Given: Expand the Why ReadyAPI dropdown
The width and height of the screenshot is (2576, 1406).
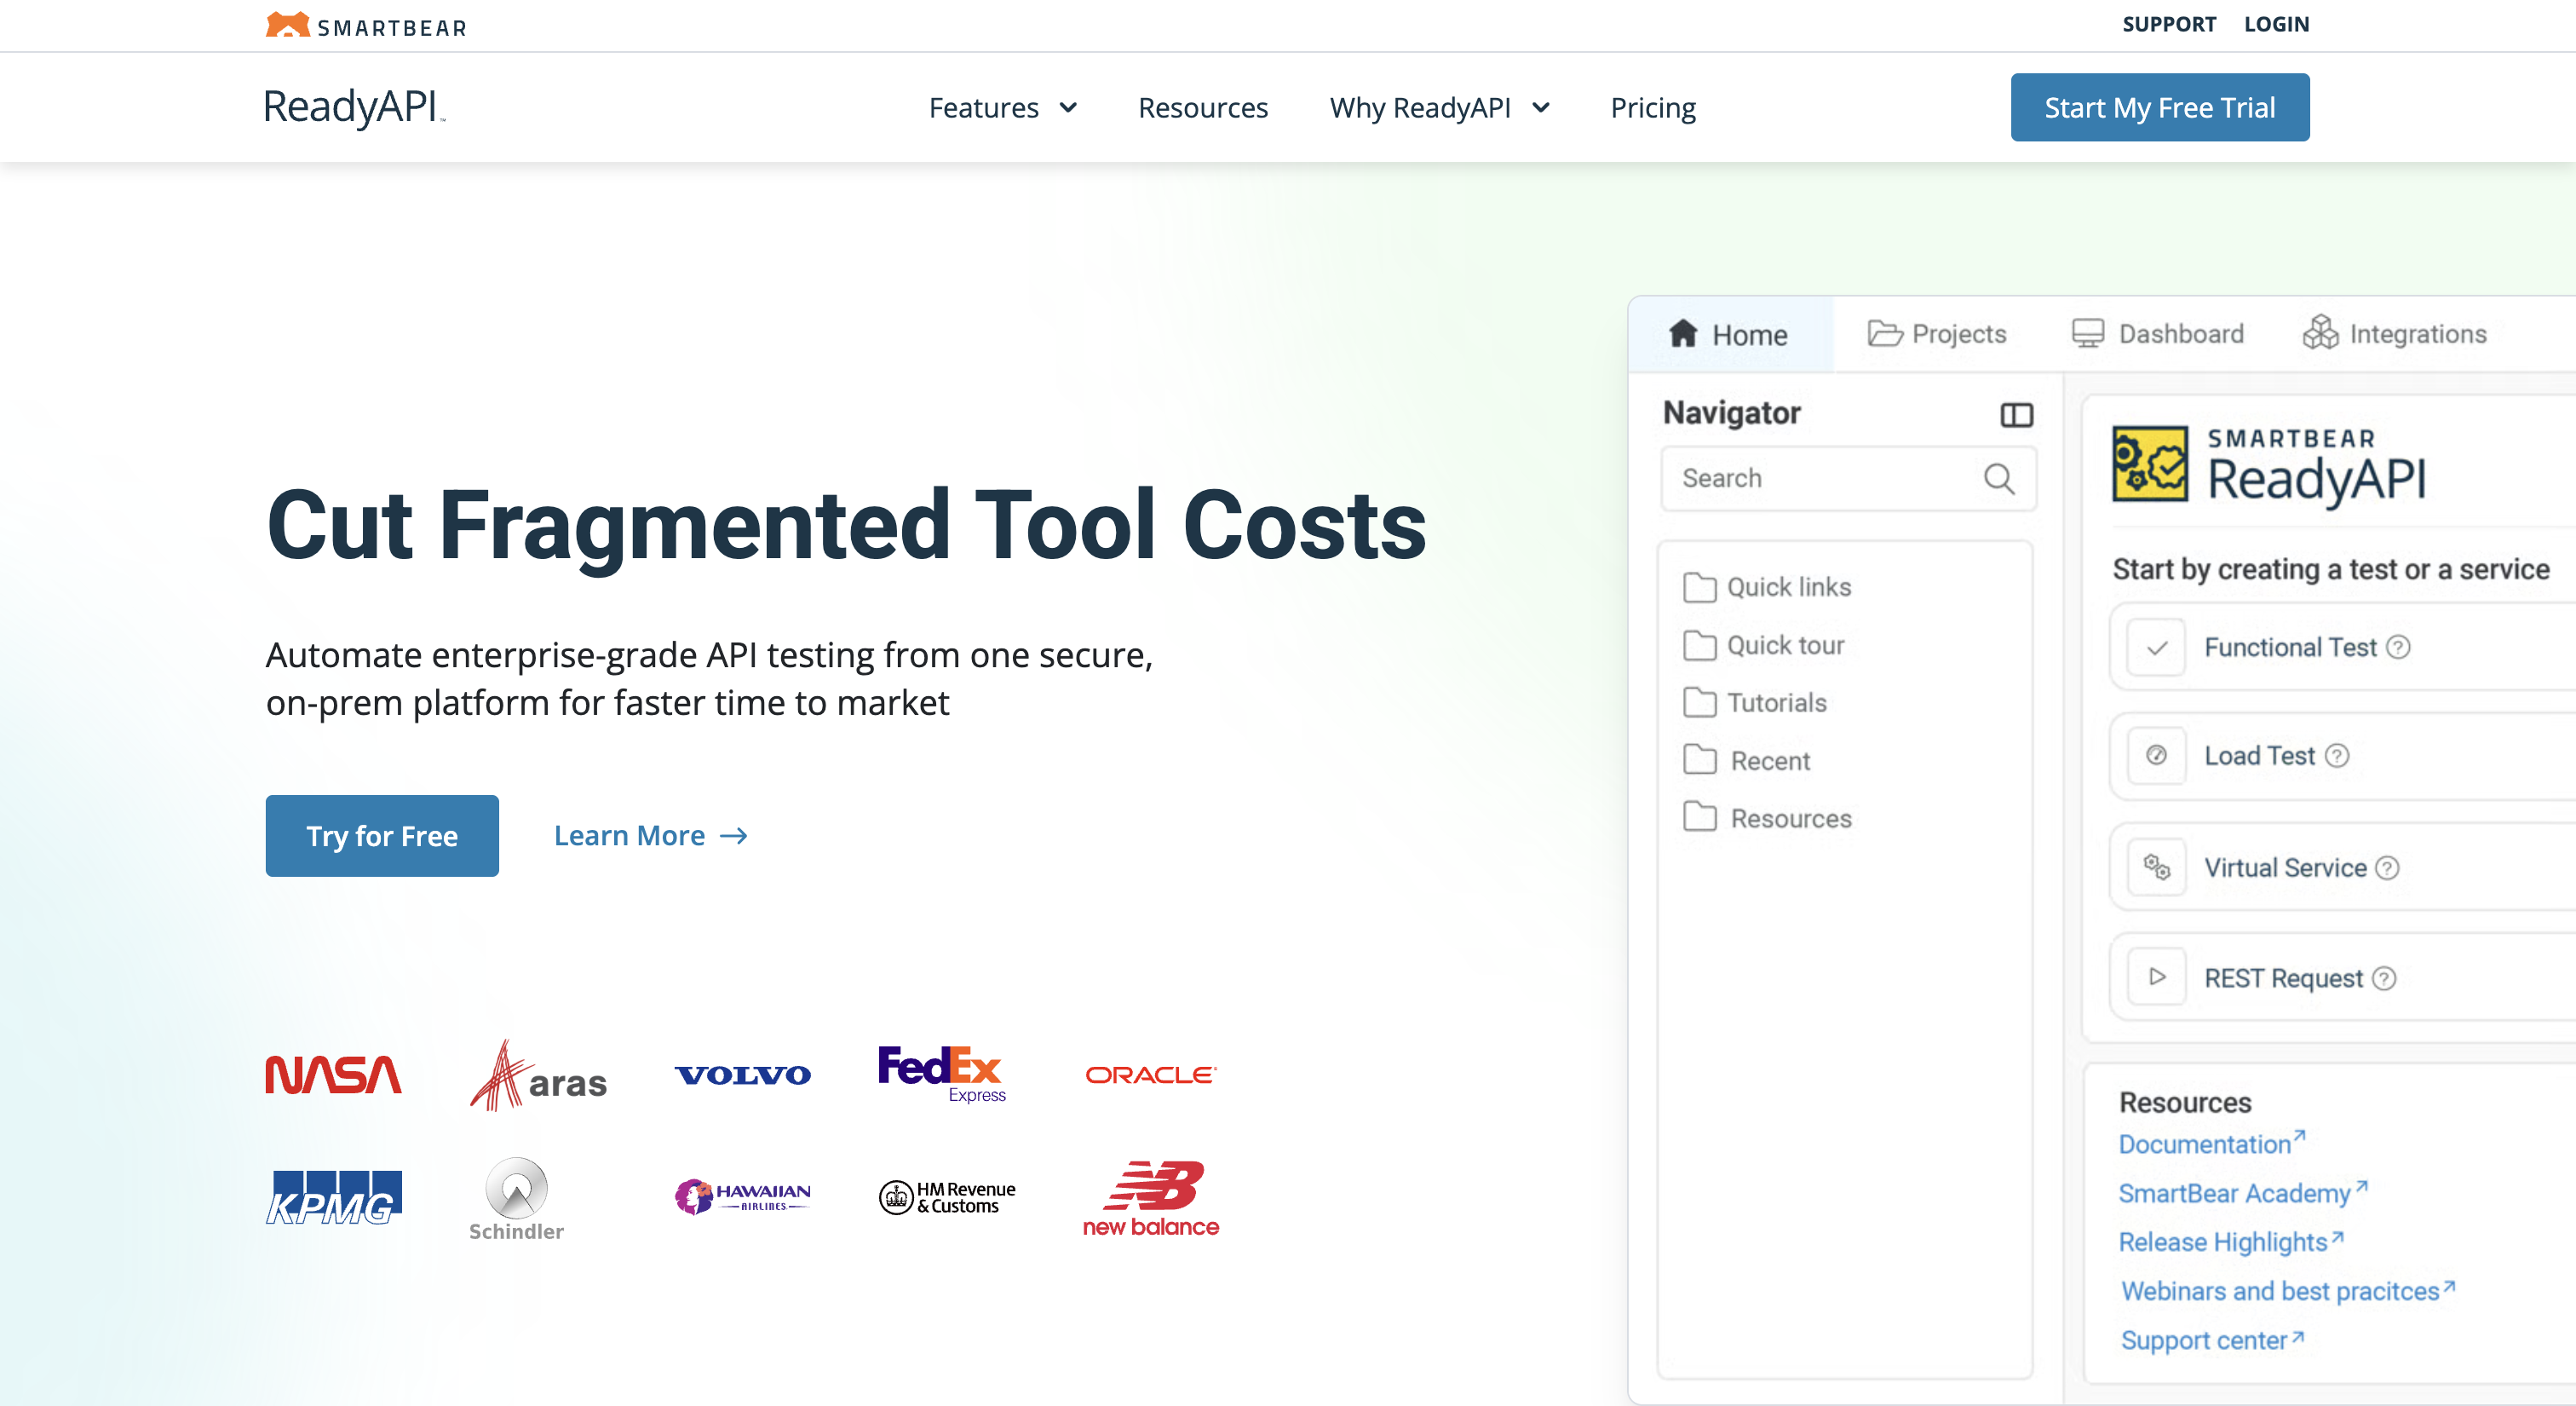Looking at the screenshot, I should 1438,108.
